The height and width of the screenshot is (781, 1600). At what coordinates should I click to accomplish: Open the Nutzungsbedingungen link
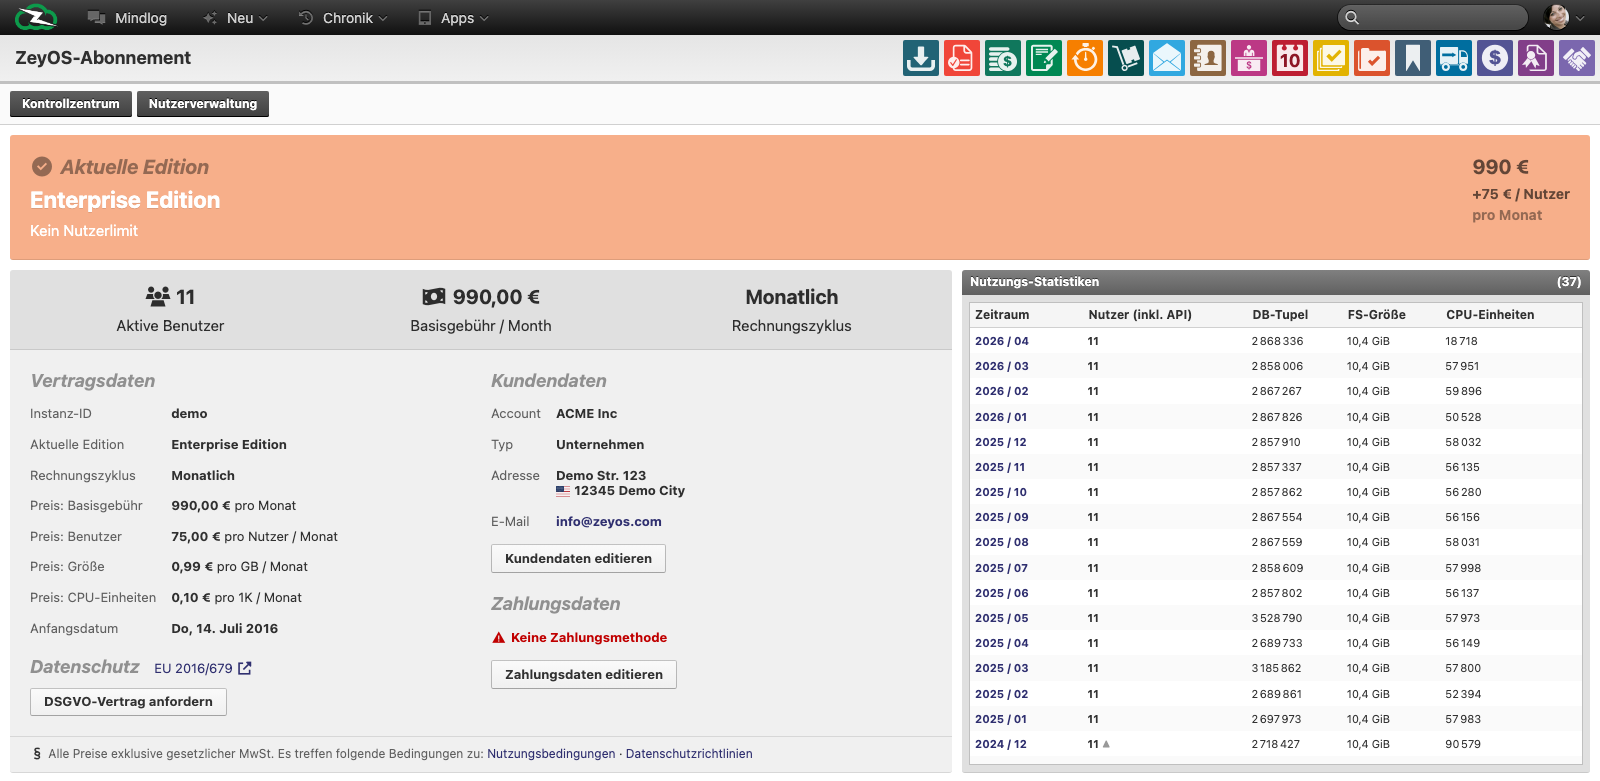(551, 754)
